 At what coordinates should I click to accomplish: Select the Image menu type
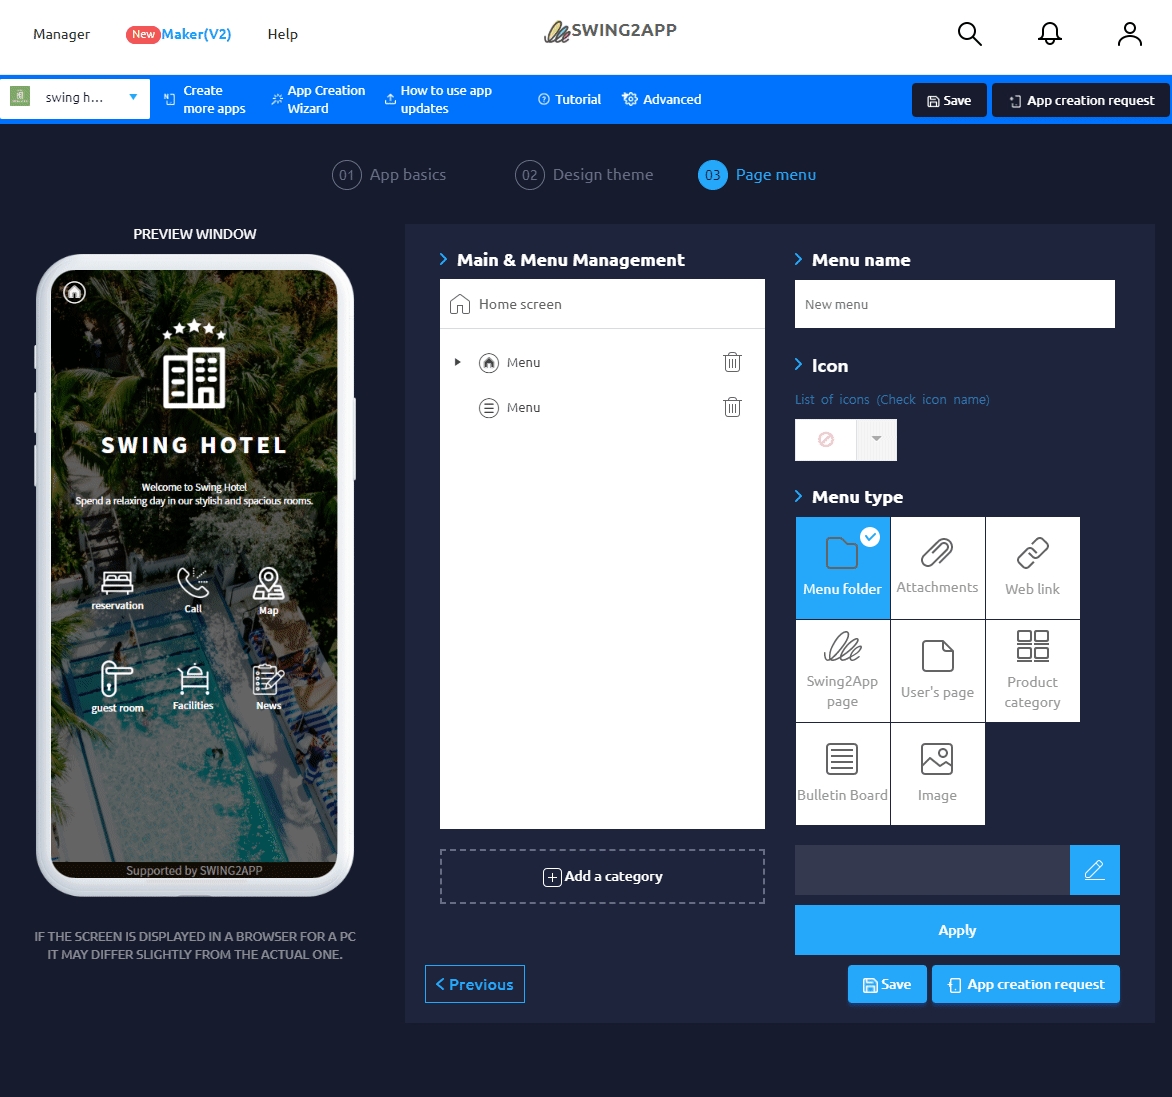coord(937,774)
